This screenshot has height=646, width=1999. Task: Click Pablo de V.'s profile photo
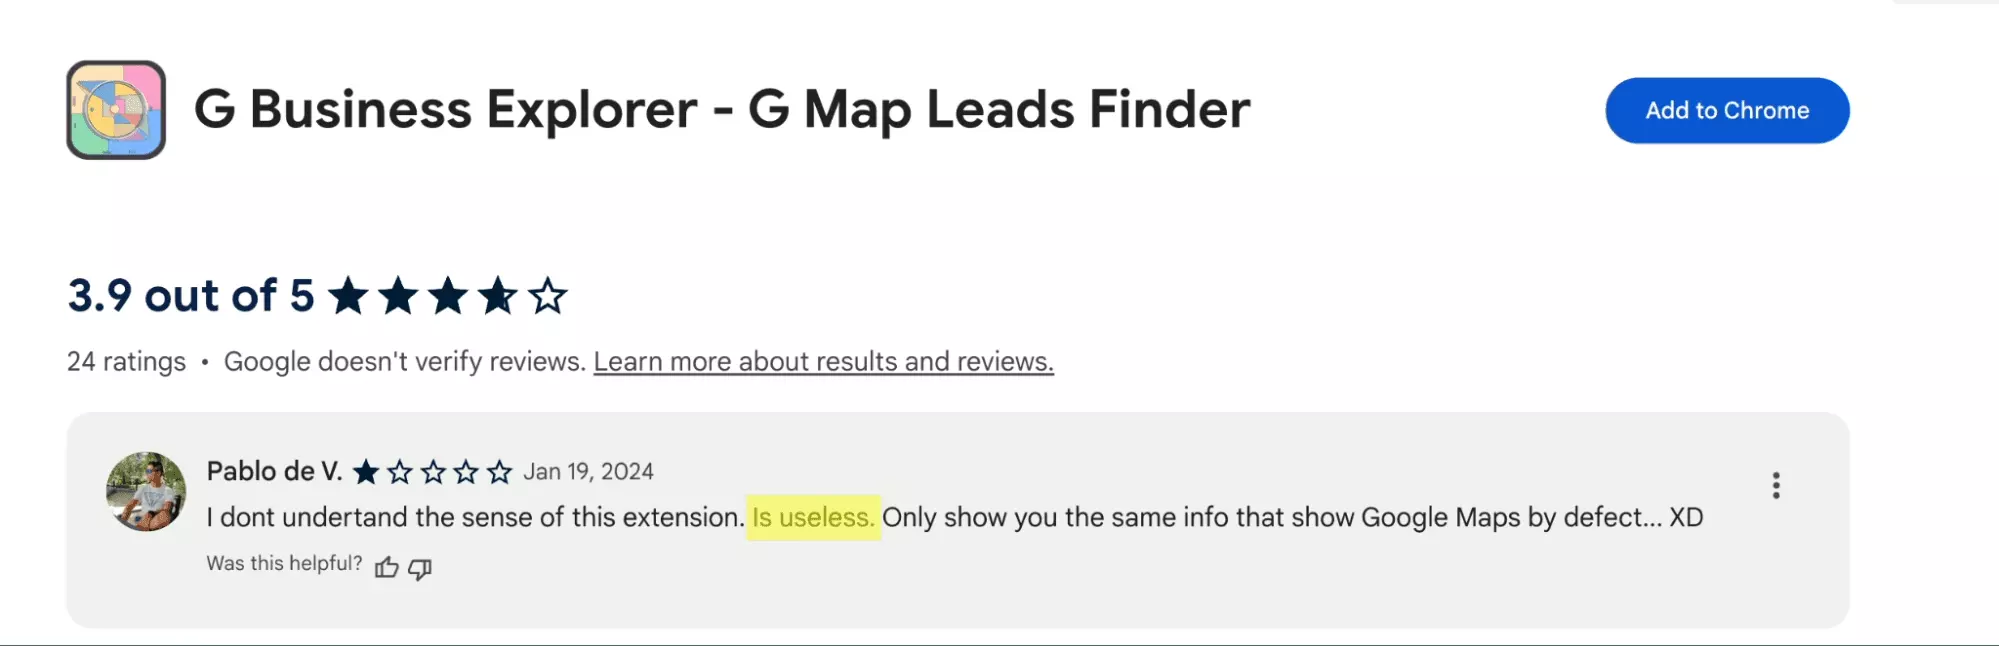(x=146, y=491)
